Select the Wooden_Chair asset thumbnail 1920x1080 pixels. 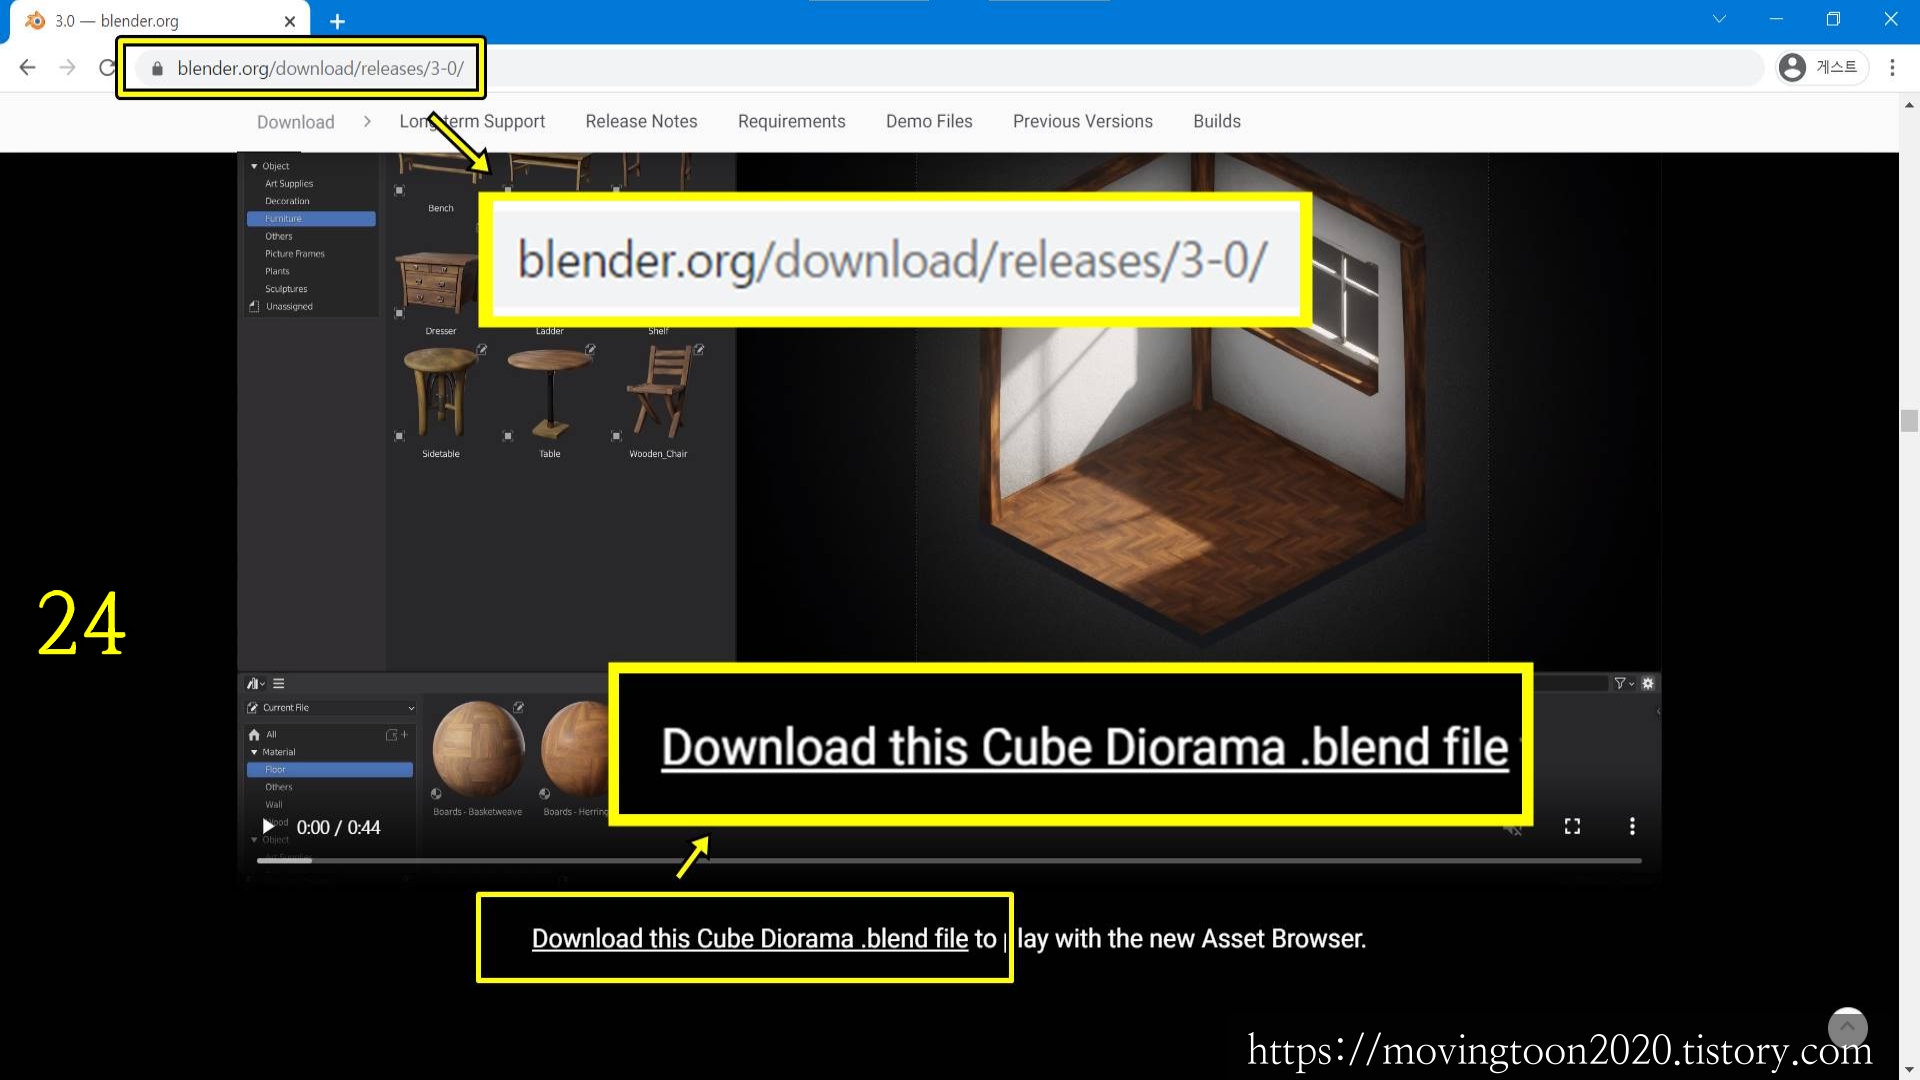click(x=658, y=392)
